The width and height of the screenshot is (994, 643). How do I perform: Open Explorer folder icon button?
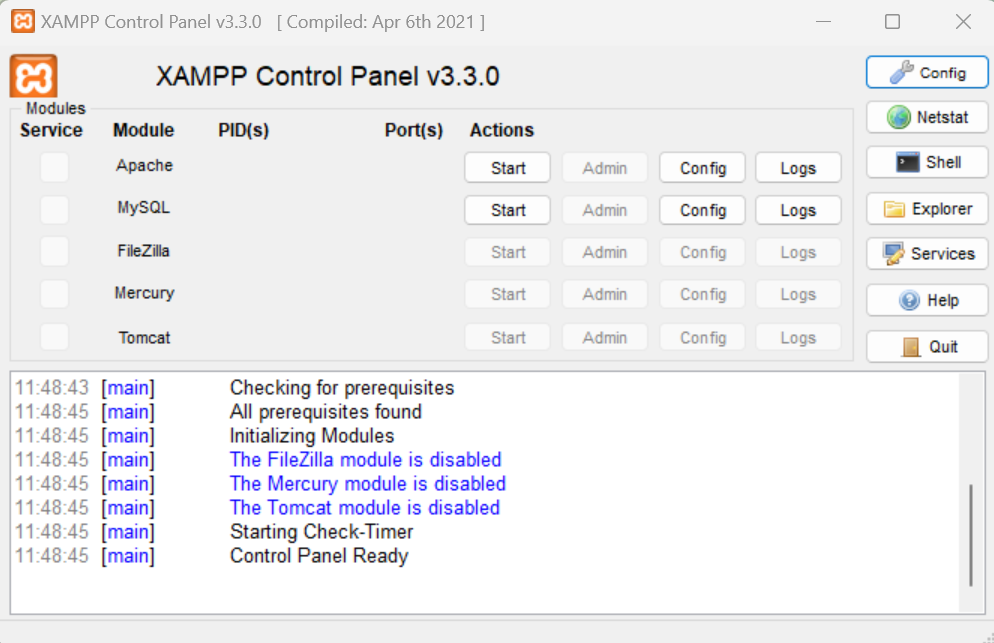(x=927, y=209)
